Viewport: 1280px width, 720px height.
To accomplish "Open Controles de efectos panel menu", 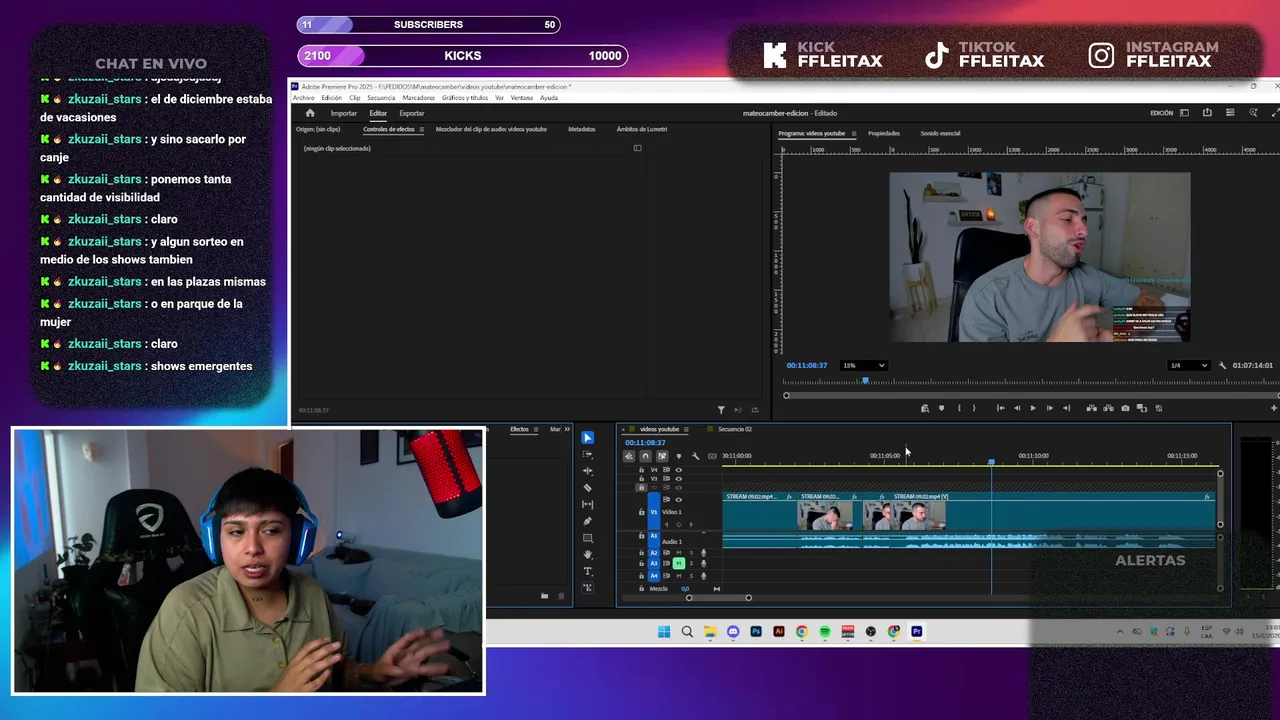I will tap(421, 130).
